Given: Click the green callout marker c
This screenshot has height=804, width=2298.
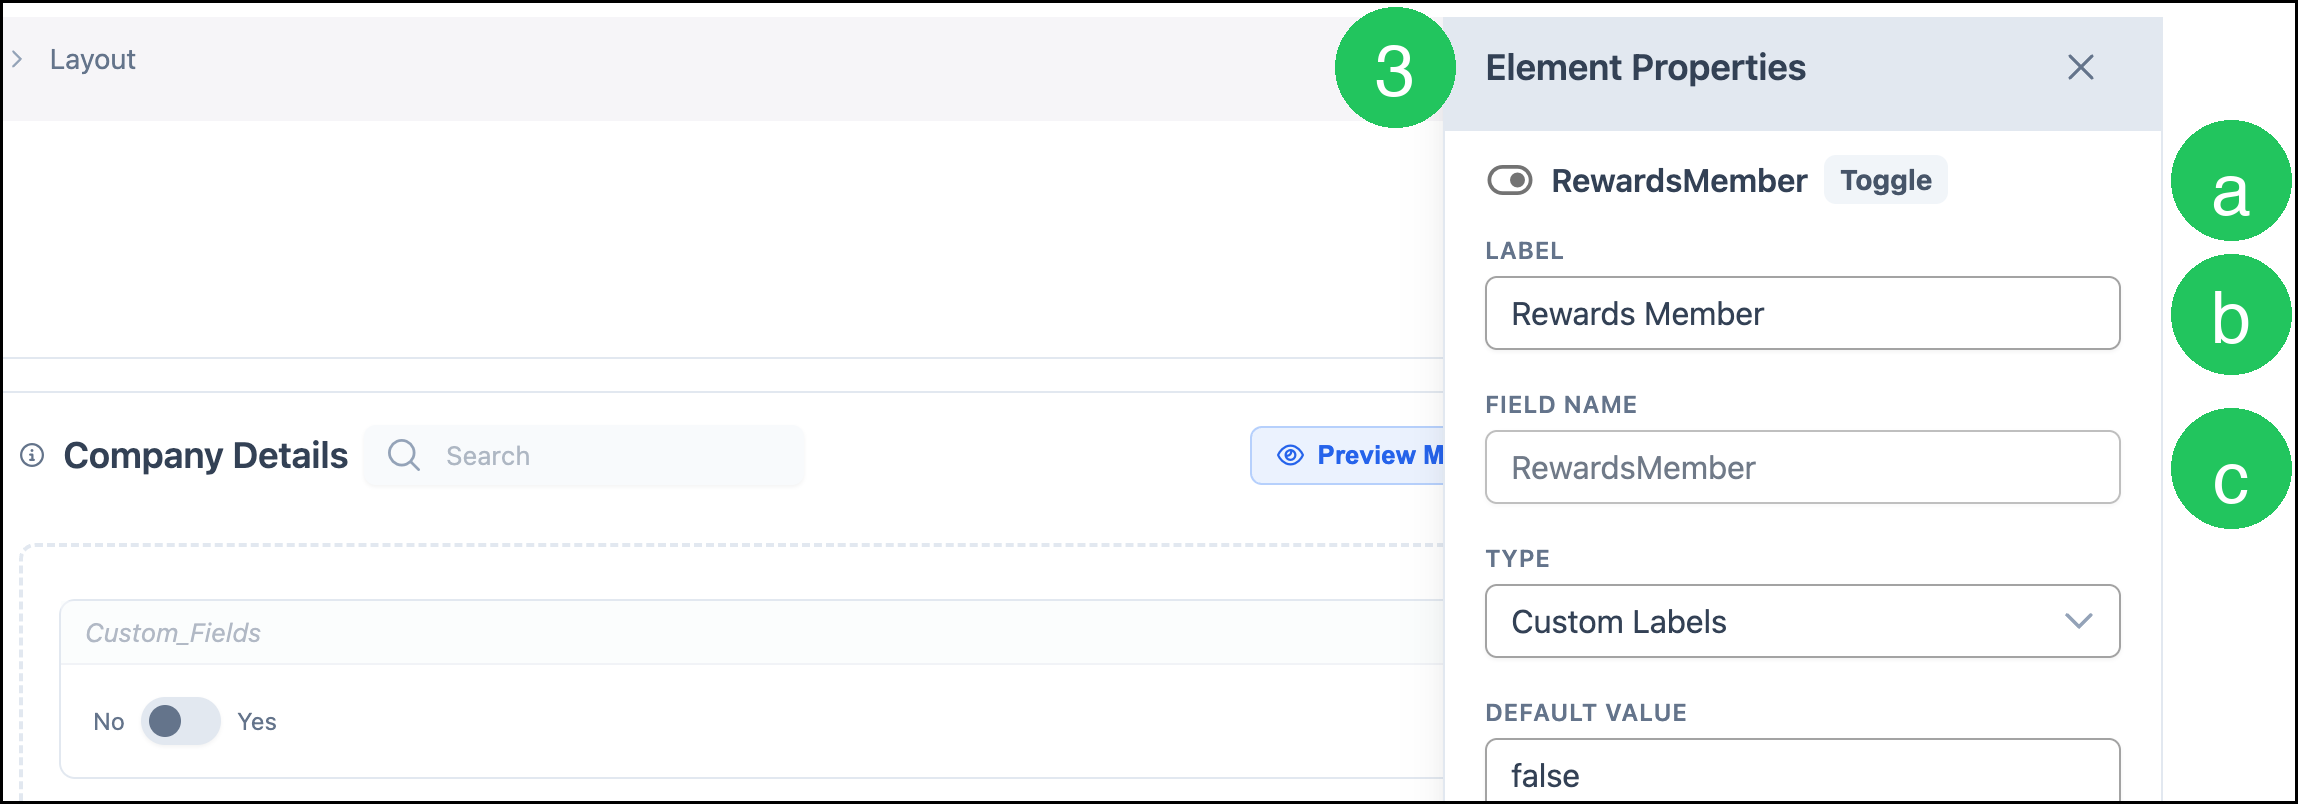Looking at the screenshot, I should [x=2231, y=469].
